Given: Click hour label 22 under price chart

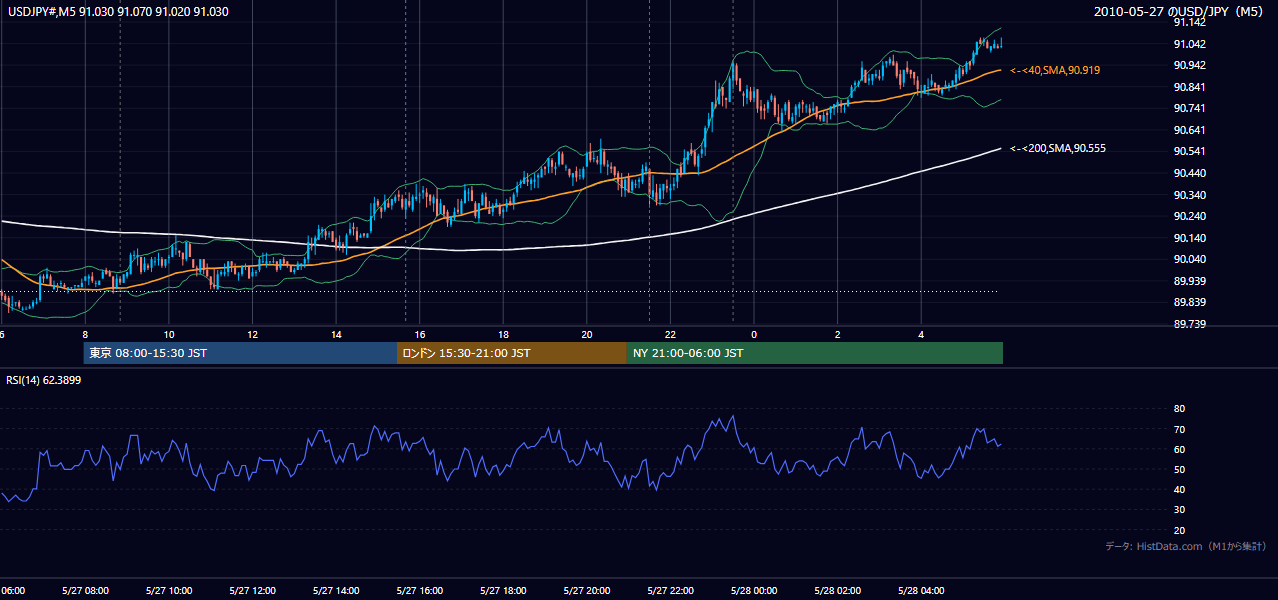Looking at the screenshot, I should (x=670, y=334).
